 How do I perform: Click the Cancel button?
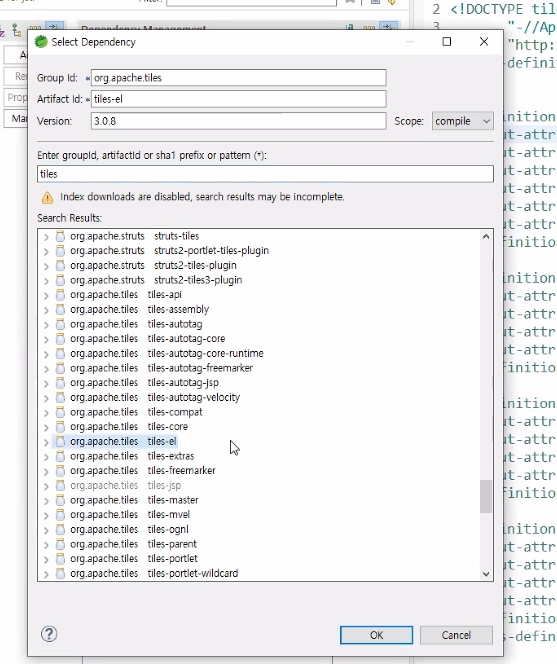click(x=456, y=635)
